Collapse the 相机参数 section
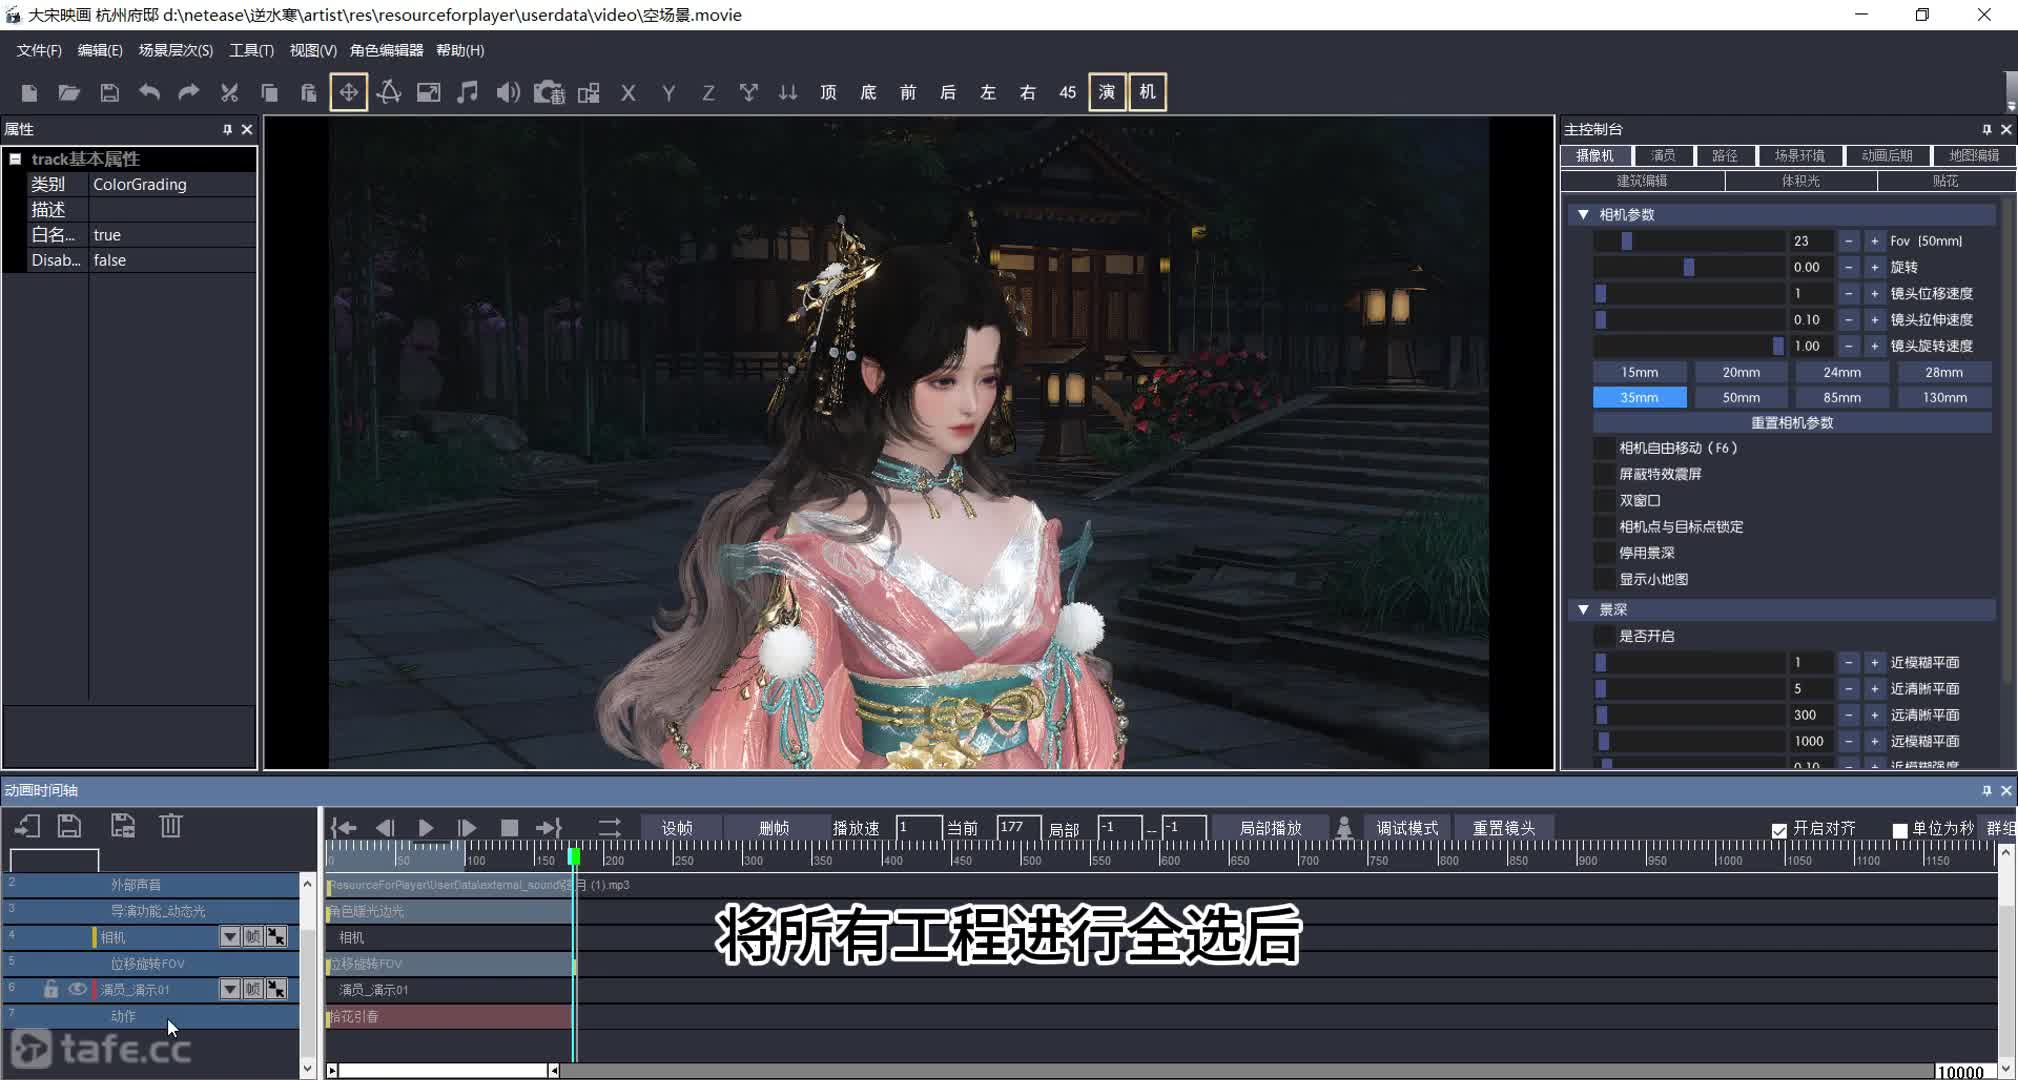 click(1583, 214)
